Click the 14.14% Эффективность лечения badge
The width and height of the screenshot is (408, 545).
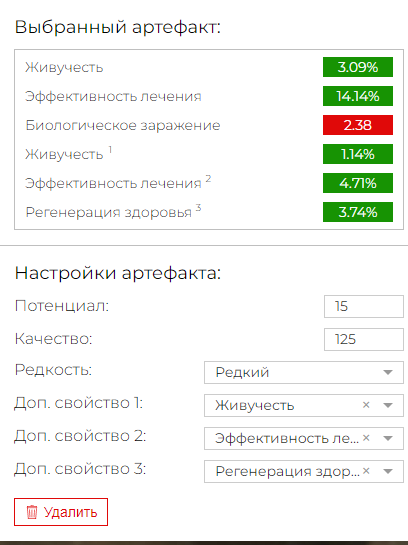click(358, 96)
